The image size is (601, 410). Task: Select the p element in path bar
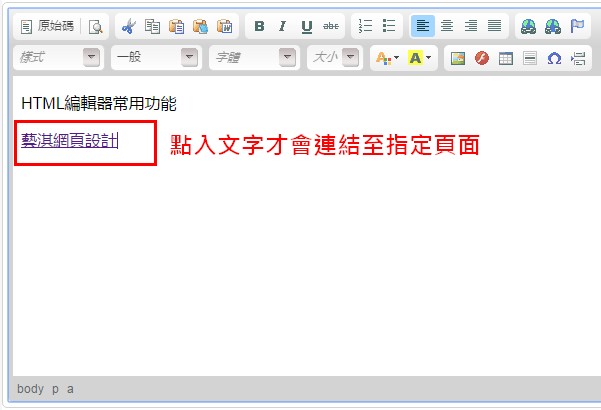[56, 389]
